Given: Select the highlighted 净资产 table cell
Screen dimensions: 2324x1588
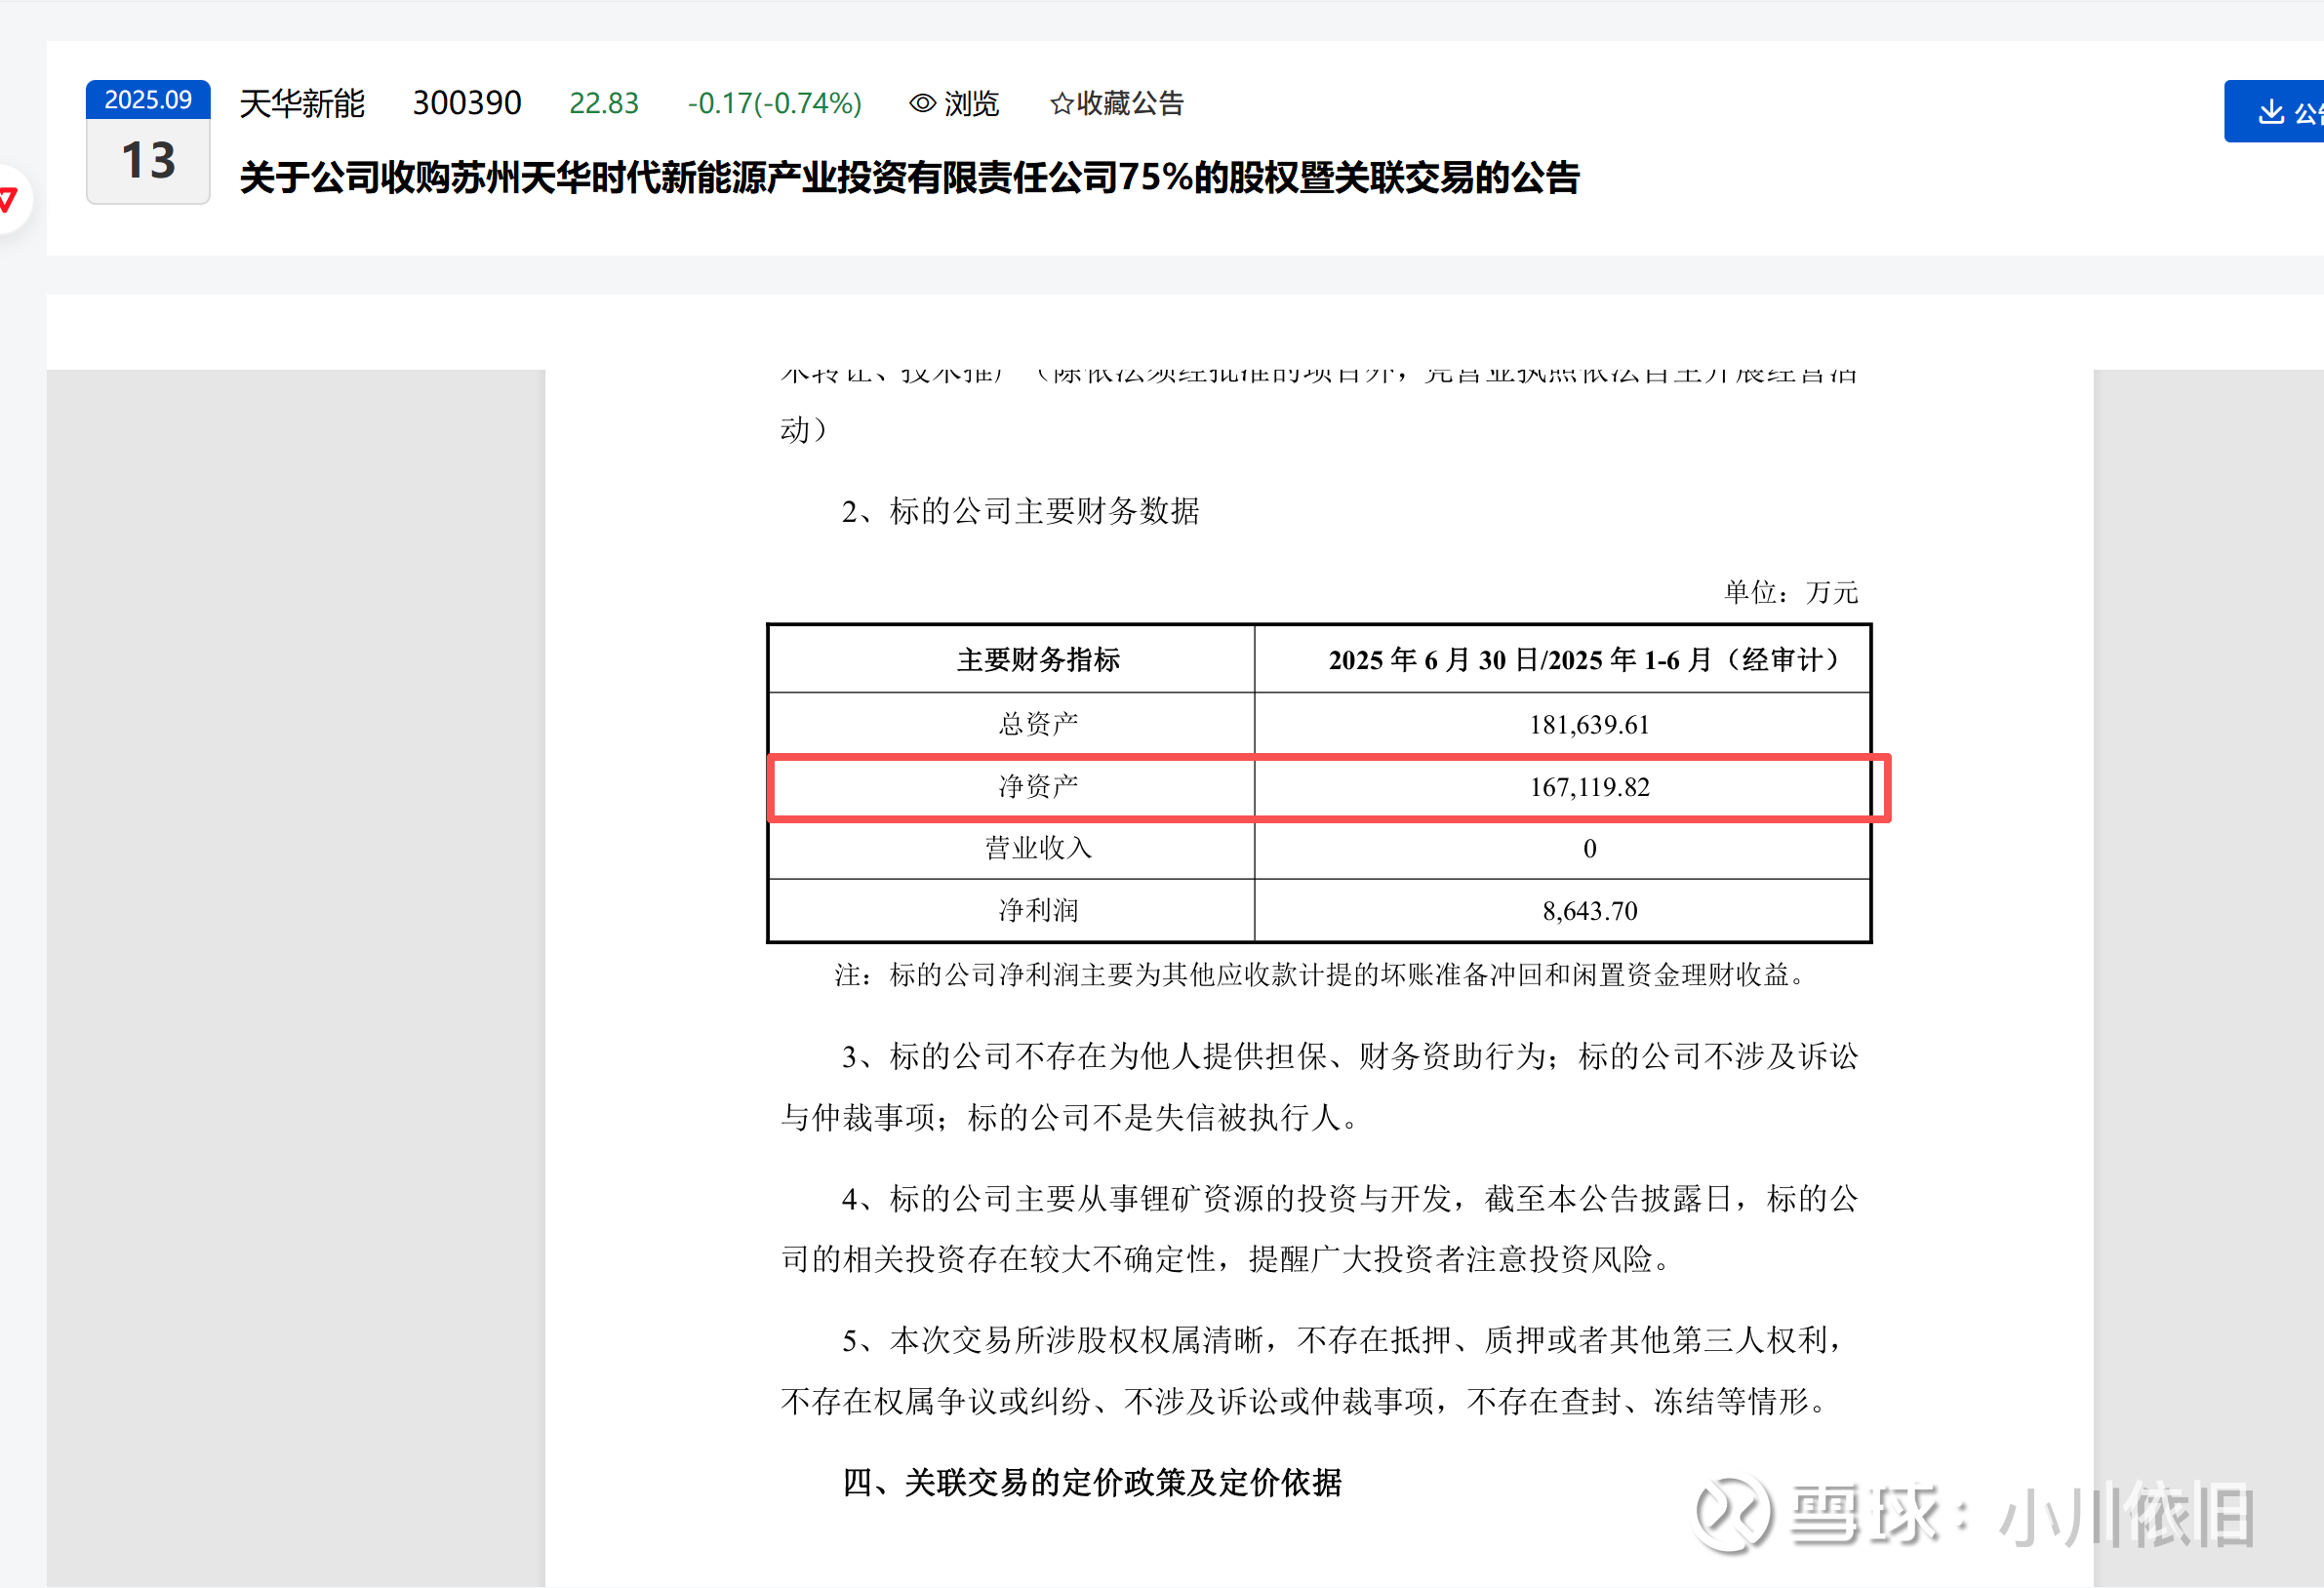Looking at the screenshot, I should tap(1038, 787).
